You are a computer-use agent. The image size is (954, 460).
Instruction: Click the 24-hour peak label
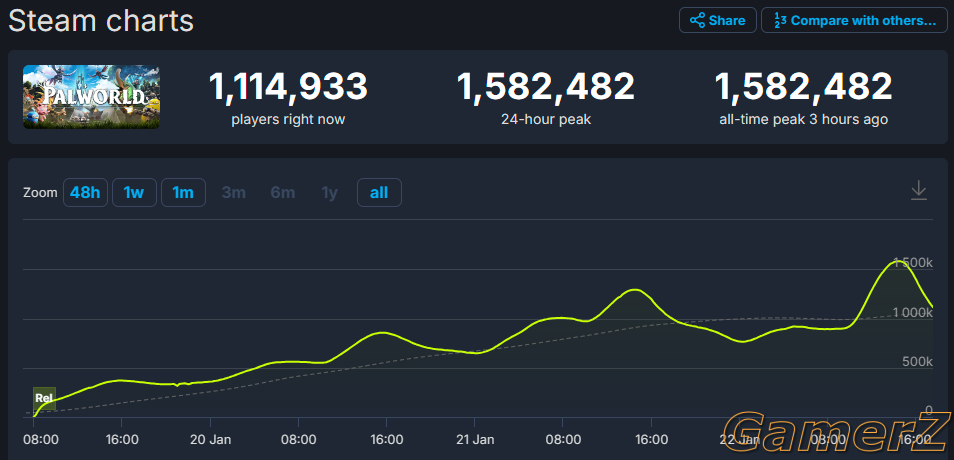546,120
